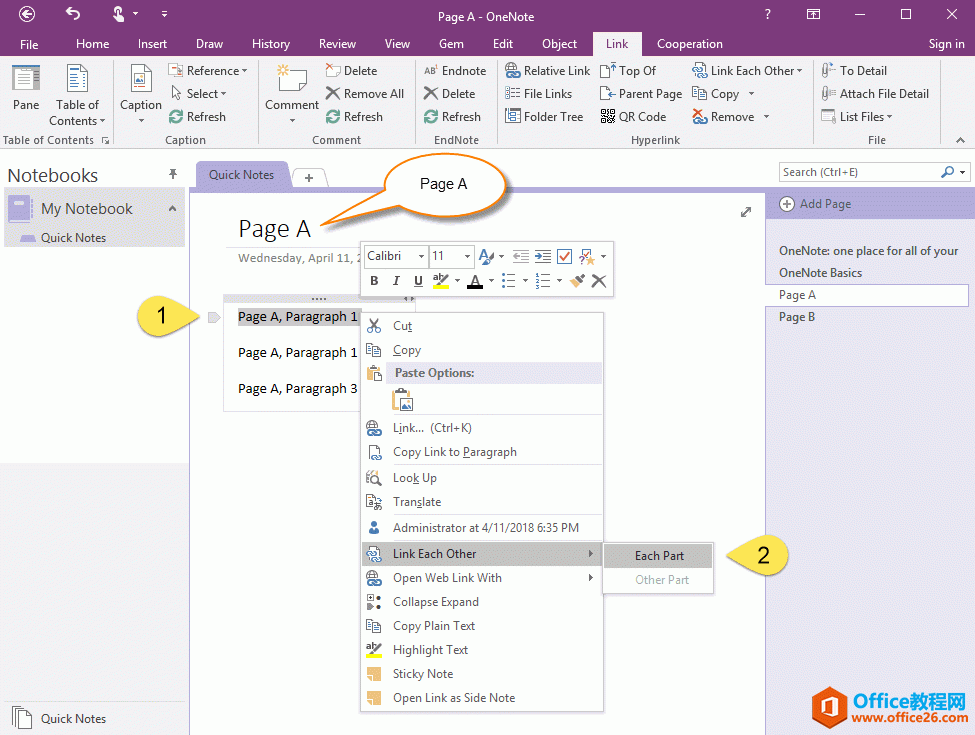Click the font color swatch in the mini toolbar
Screen dimensions: 975x735
[x=475, y=281]
